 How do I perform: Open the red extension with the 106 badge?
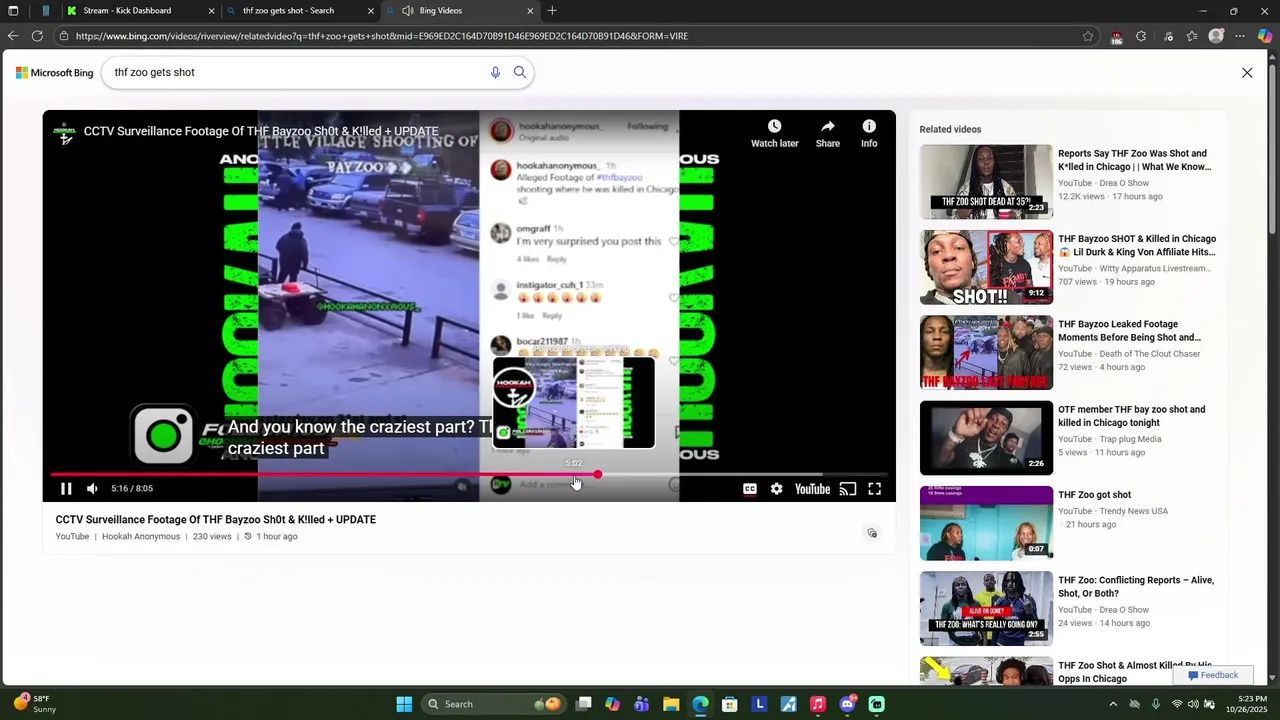pyautogui.click(x=1117, y=37)
